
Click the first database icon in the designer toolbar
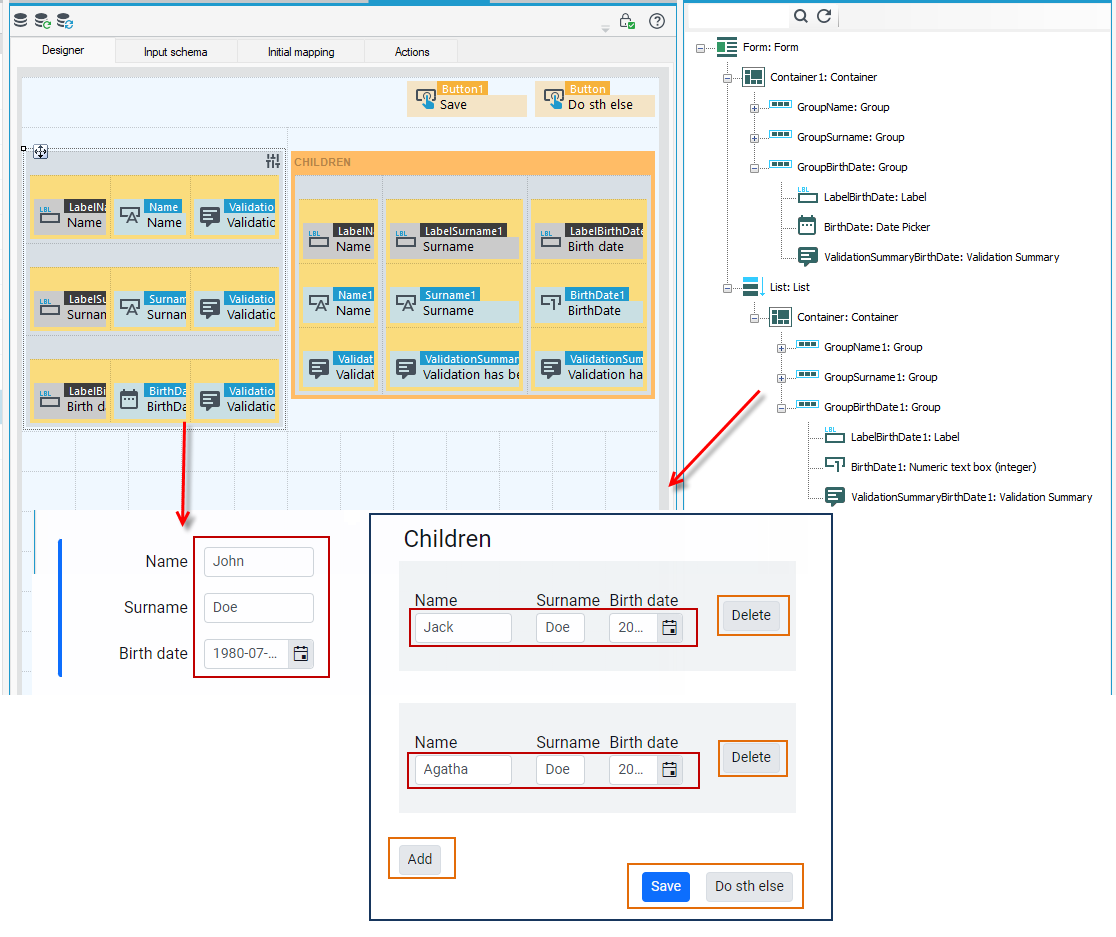(21, 21)
